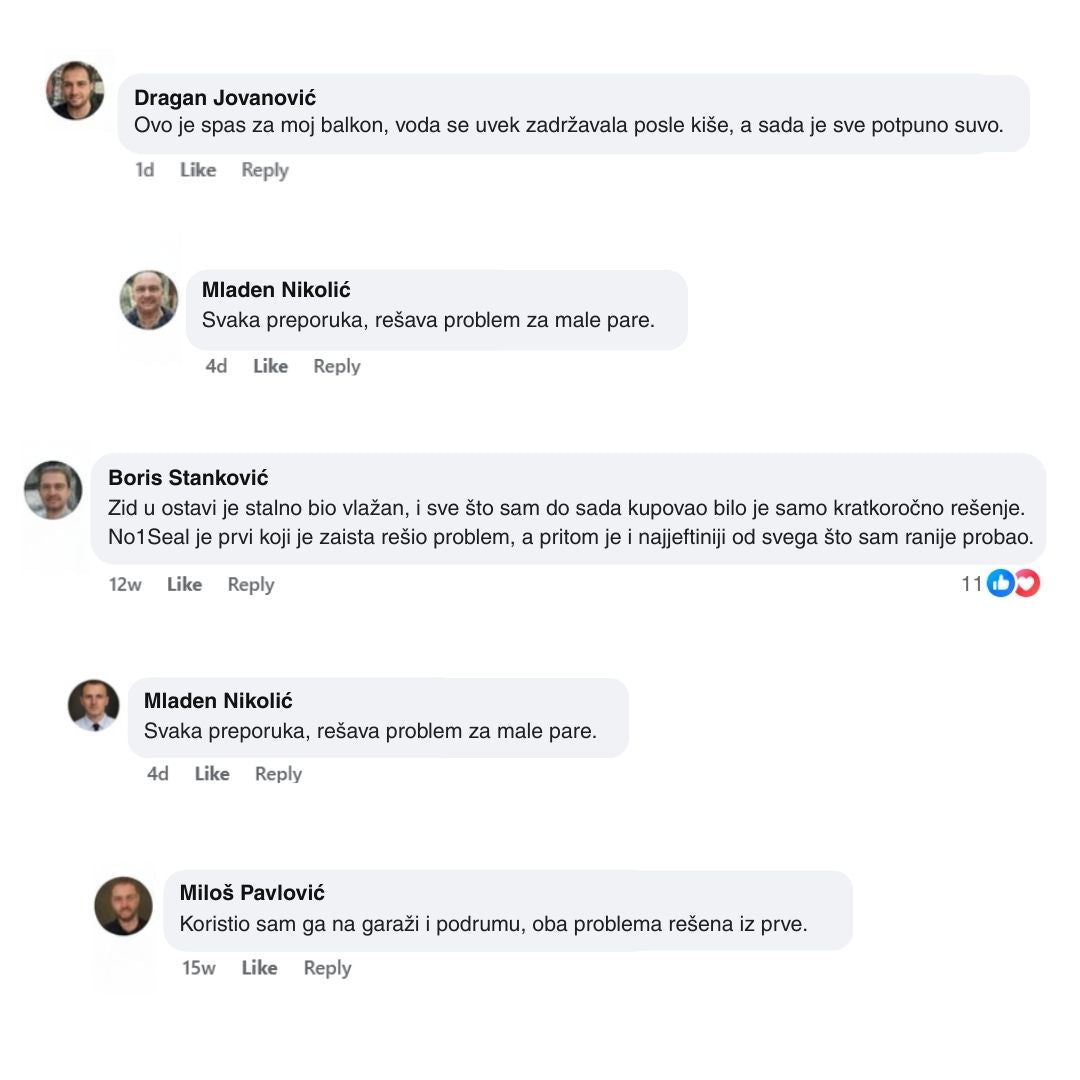Click the red heart reaction icon
Screen dimensions: 1080x1080
pyautogui.click(x=1027, y=584)
